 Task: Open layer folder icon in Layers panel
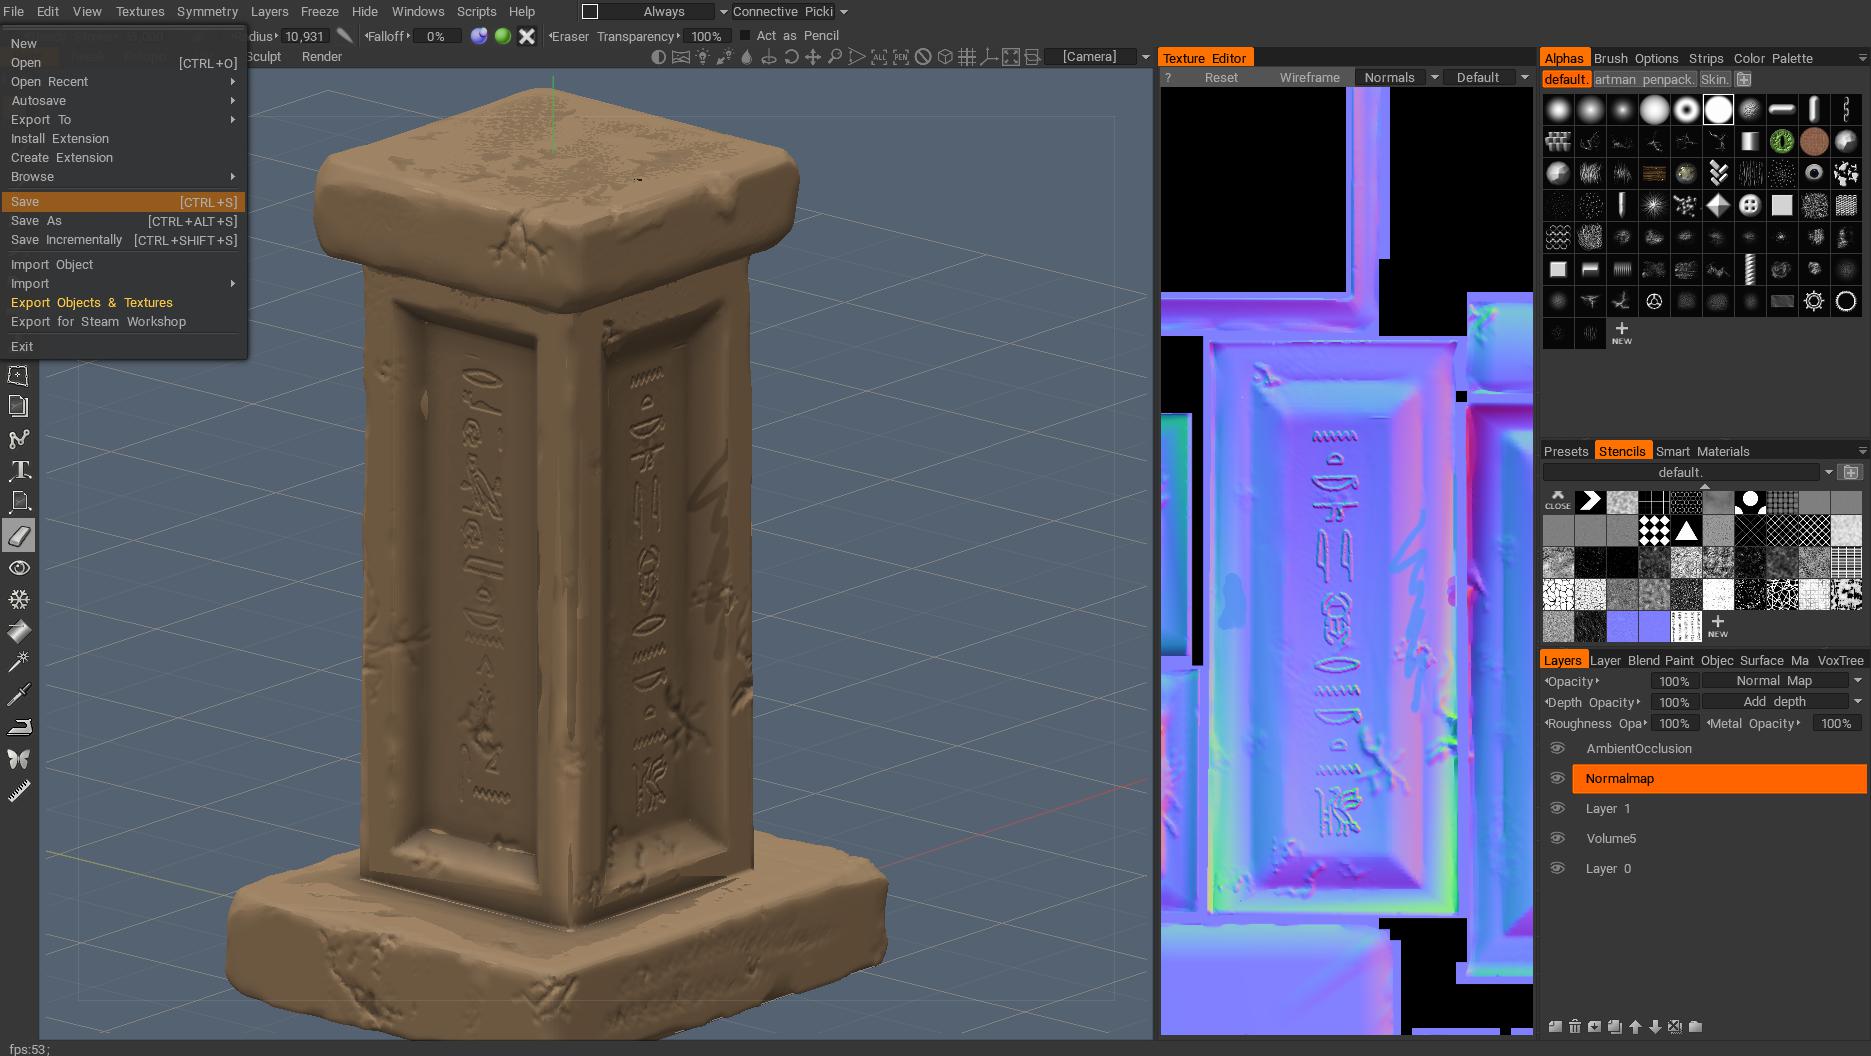coord(1695,1026)
